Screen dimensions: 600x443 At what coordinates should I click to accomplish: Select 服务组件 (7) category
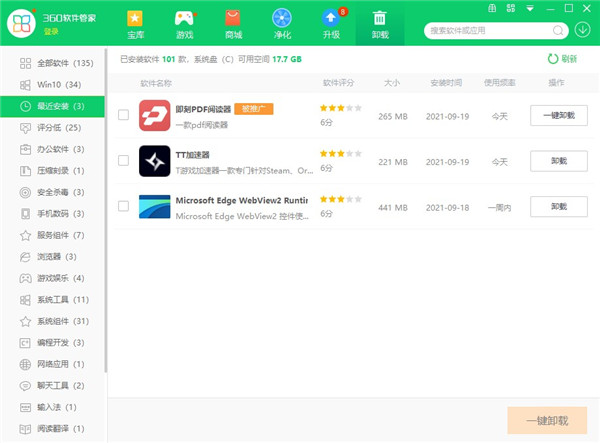point(52,235)
